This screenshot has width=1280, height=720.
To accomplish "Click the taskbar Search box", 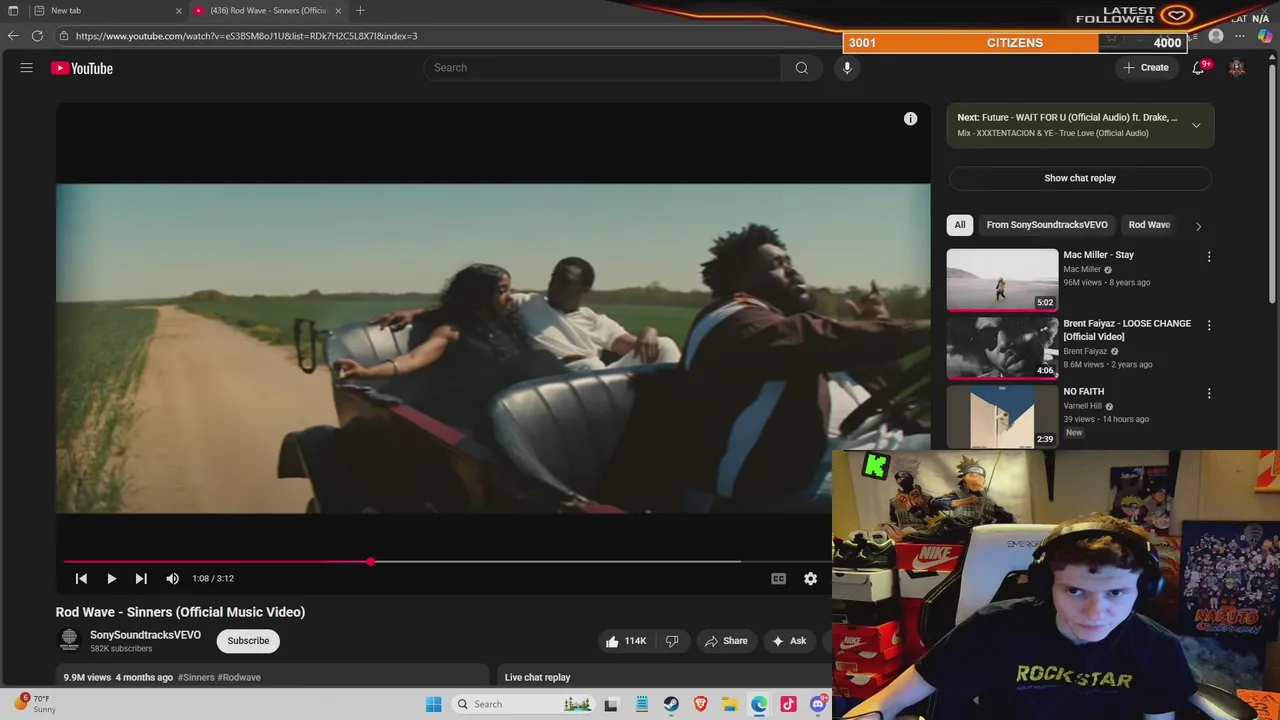I will 523,704.
